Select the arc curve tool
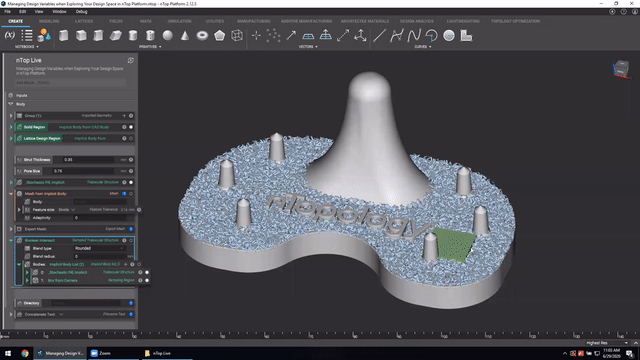Screen dimensions: 640x360 click(431, 36)
